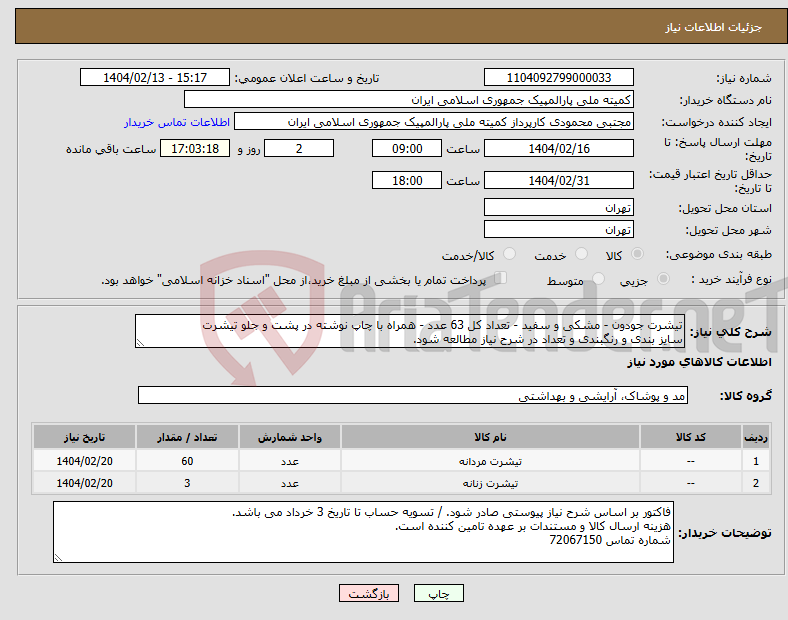Click the delivery province field تهران
Screen dimensions: 788x620
tap(558, 208)
